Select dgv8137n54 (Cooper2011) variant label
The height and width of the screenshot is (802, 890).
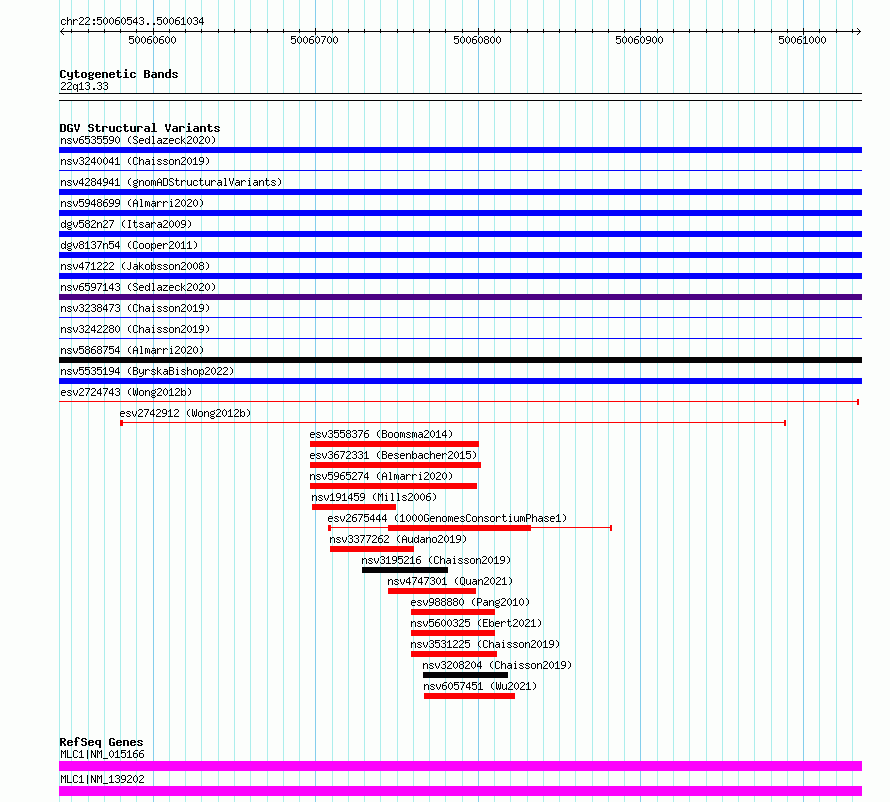[129, 245]
